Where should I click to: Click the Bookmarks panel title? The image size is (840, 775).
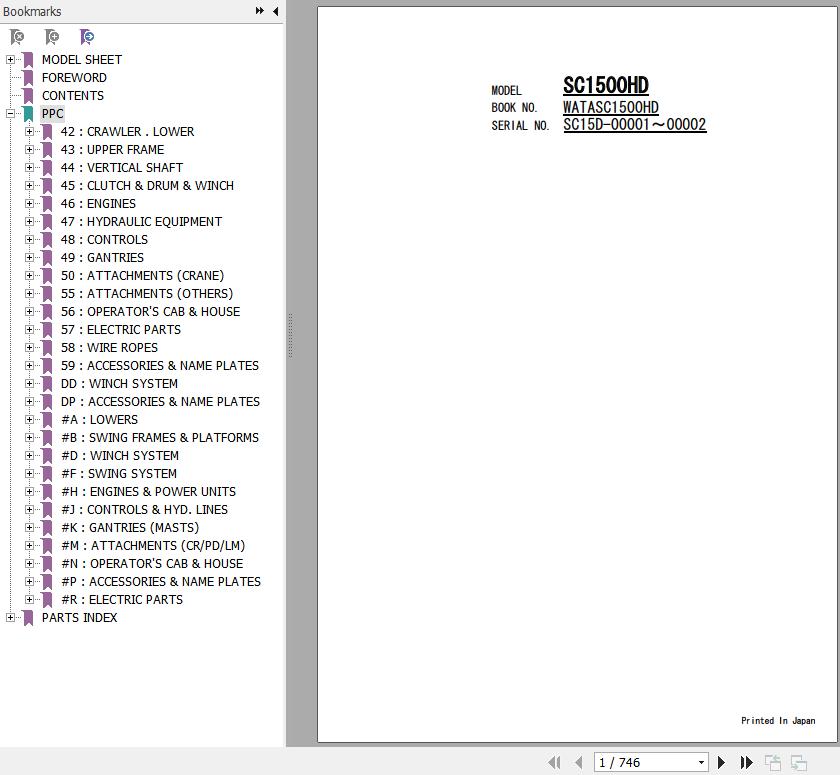click(x=32, y=11)
